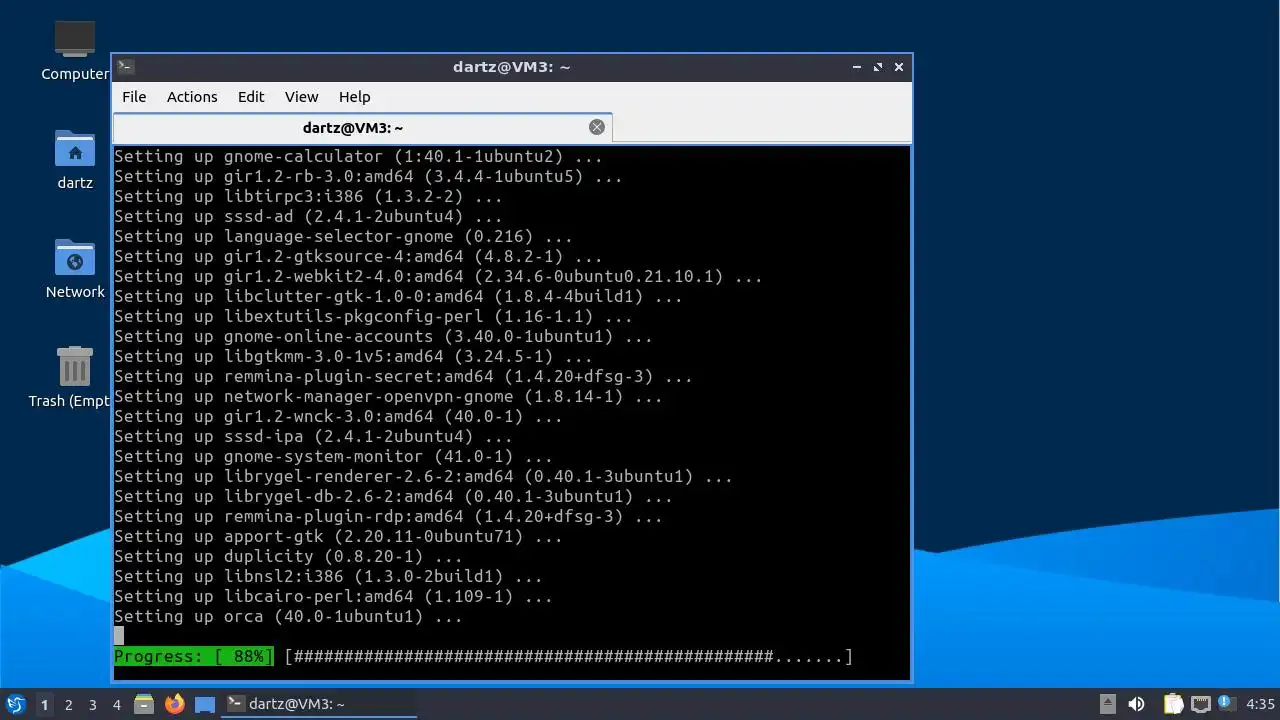The image size is (1280, 720).
Task: Open the Actions menu
Action: (192, 97)
